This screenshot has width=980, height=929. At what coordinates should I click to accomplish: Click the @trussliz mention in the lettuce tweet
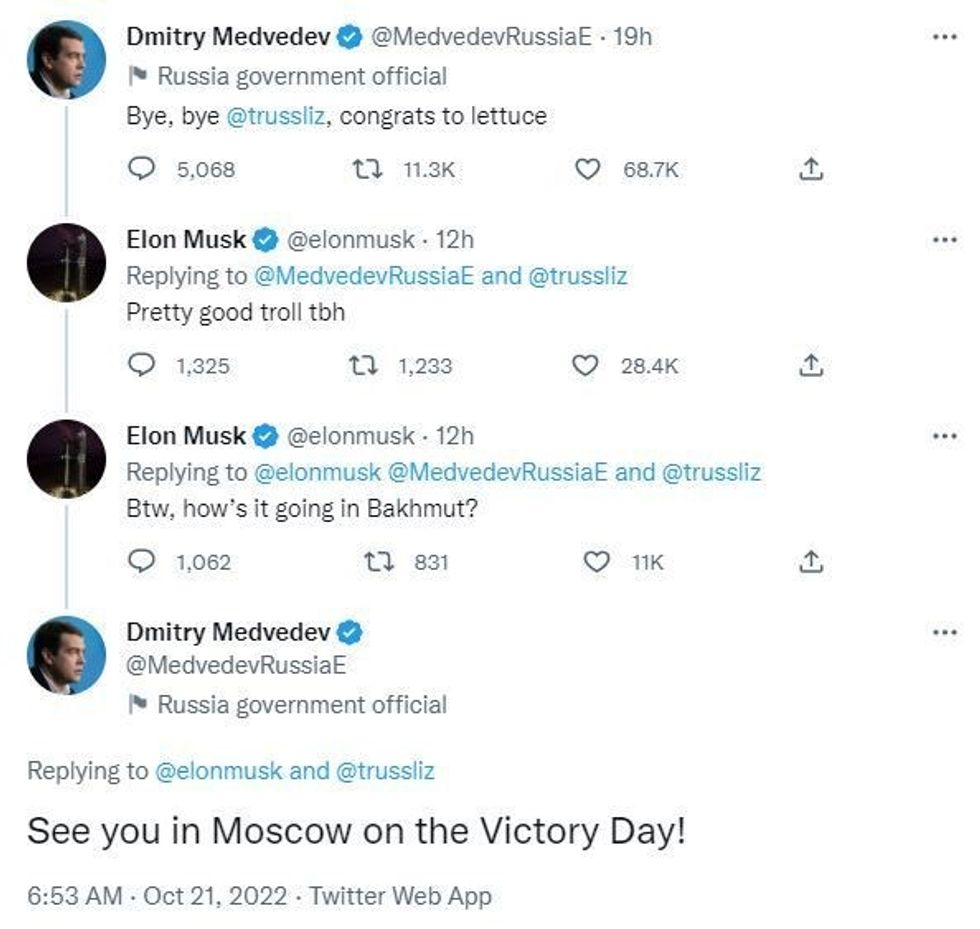click(x=280, y=116)
